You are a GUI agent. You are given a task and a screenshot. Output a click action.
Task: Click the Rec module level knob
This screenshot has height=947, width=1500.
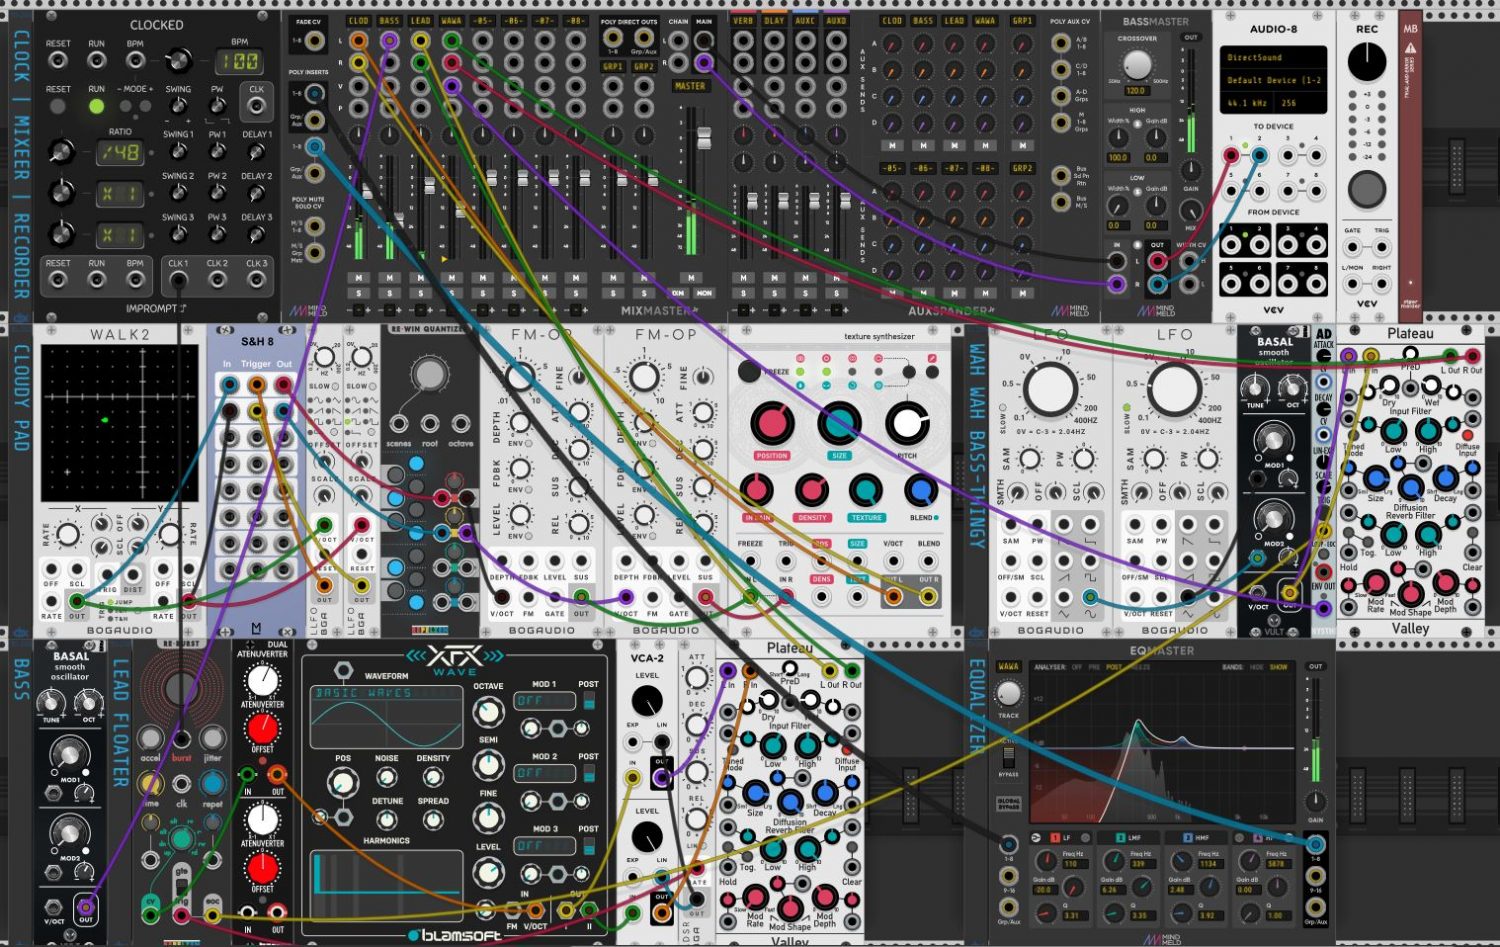[1367, 62]
